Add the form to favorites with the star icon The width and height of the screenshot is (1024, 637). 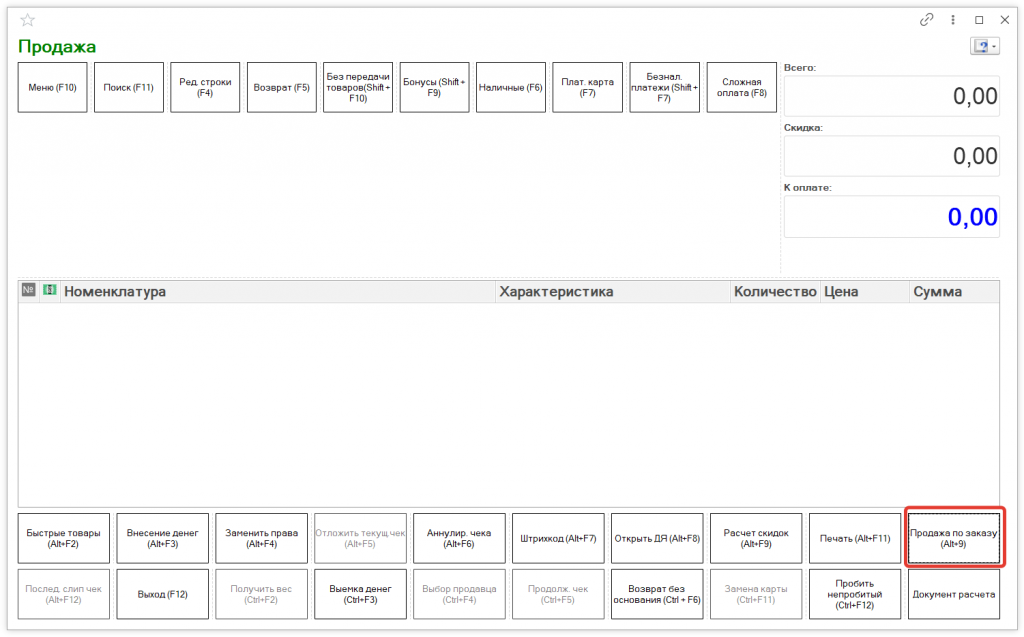pos(27,20)
